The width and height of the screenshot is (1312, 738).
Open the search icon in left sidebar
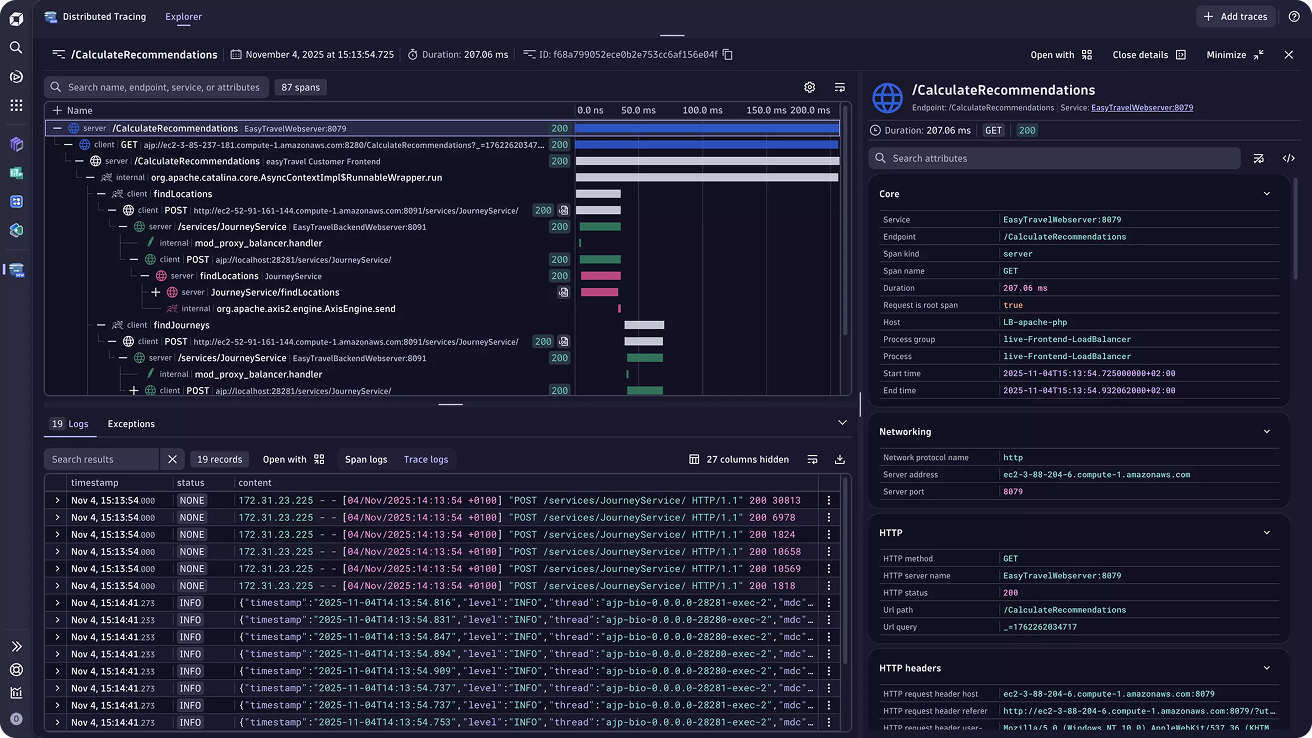click(x=16, y=47)
